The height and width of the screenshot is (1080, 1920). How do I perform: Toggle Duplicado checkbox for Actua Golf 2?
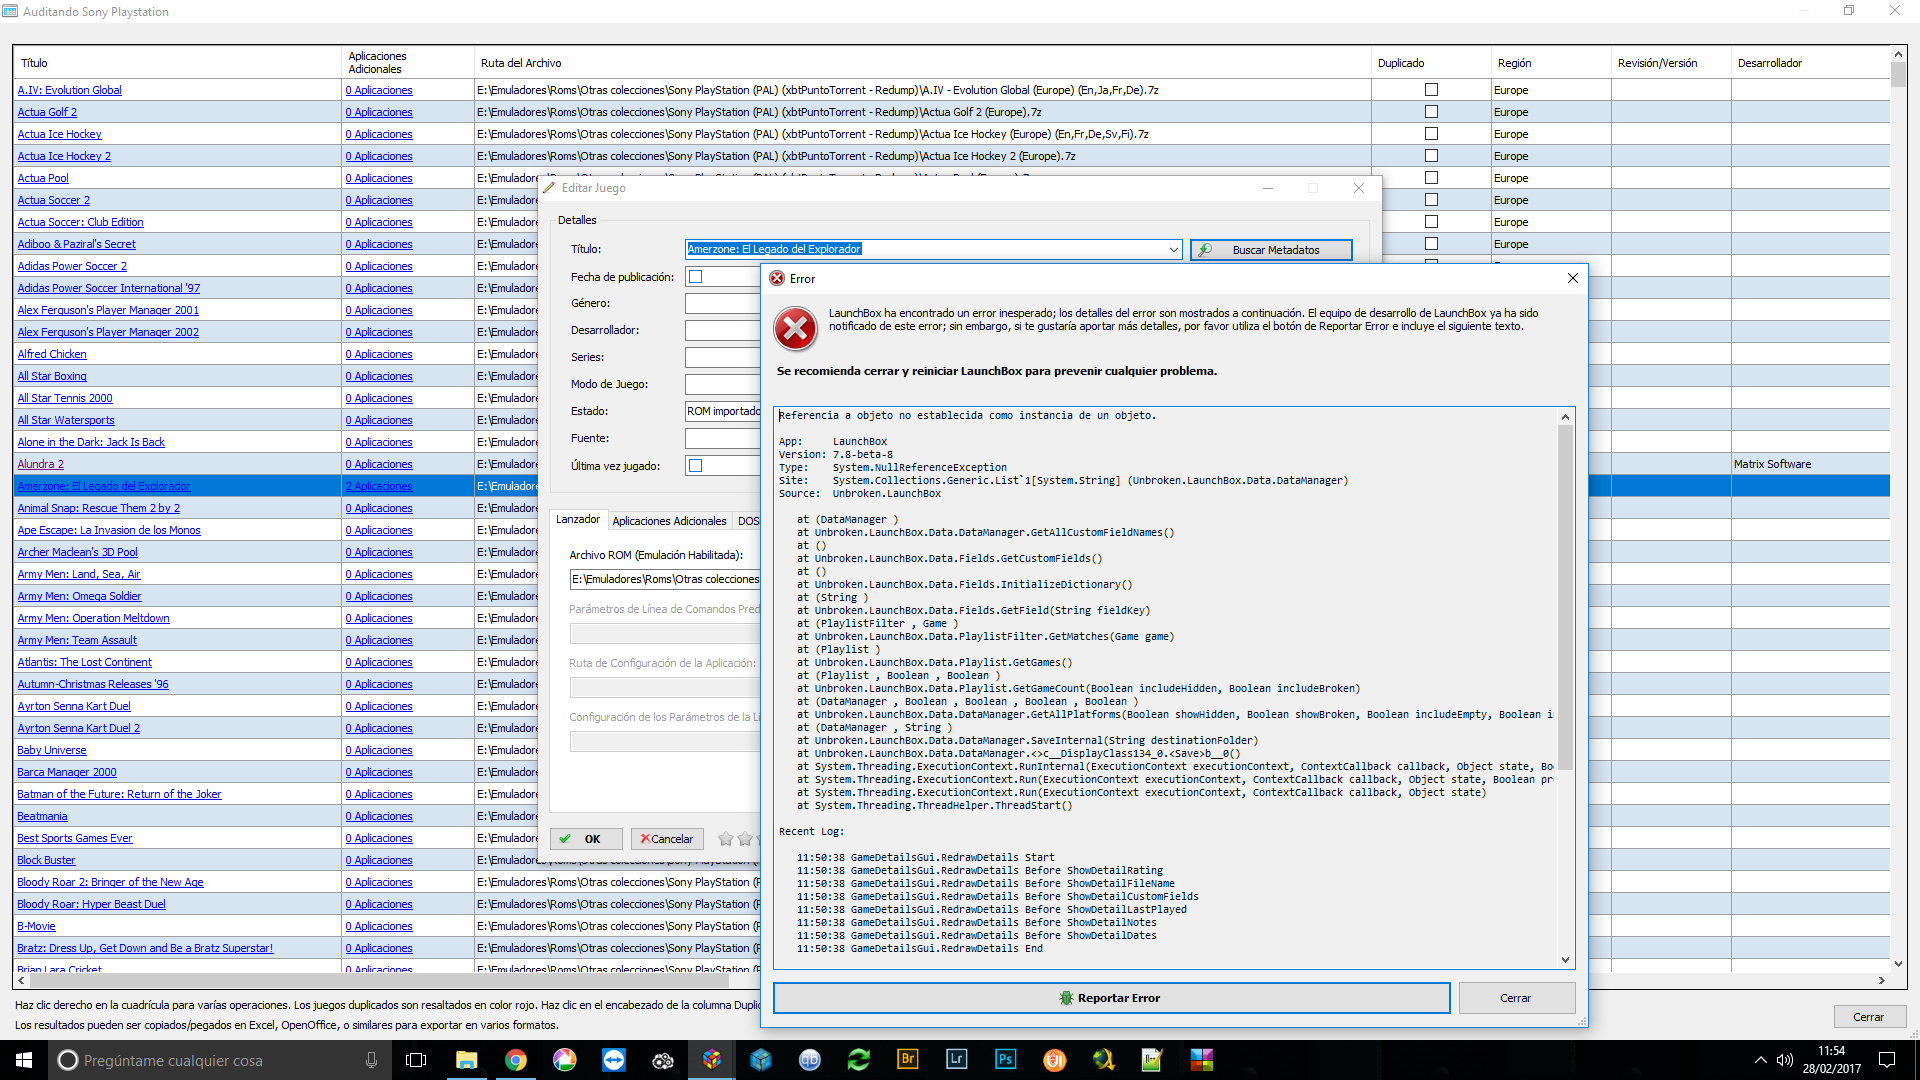coord(1431,112)
